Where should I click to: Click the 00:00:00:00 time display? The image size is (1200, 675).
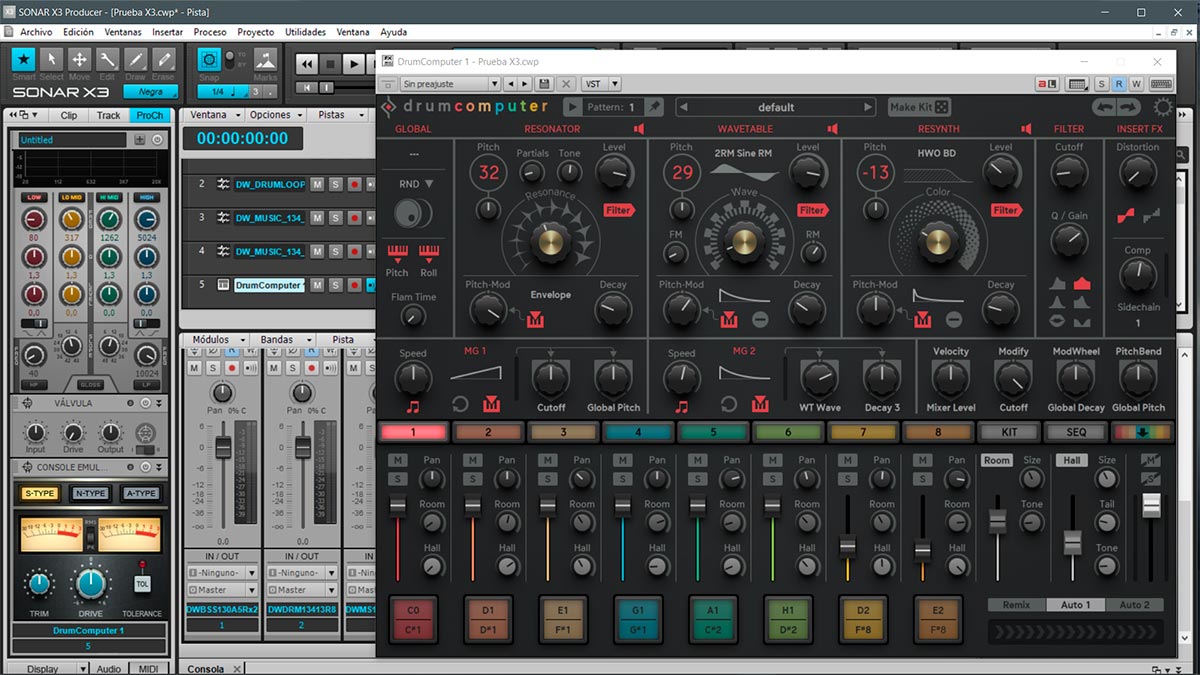[241, 138]
